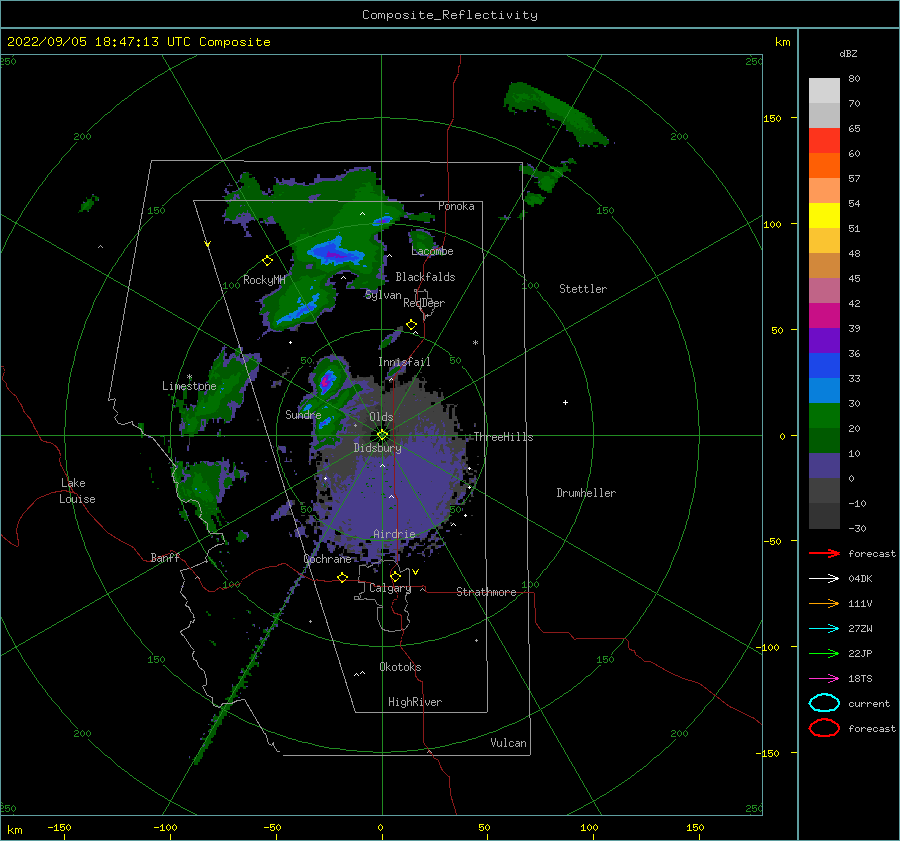The image size is (900, 841).
Task: Click the white 04DK arrow legend icon
Action: click(824, 579)
